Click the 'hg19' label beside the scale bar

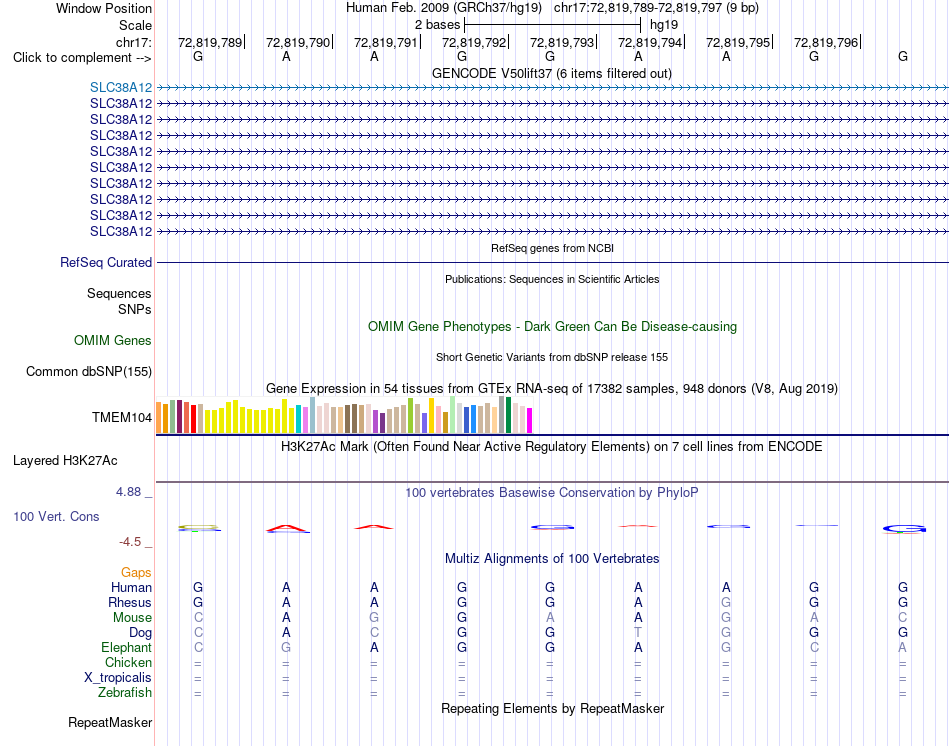point(664,25)
